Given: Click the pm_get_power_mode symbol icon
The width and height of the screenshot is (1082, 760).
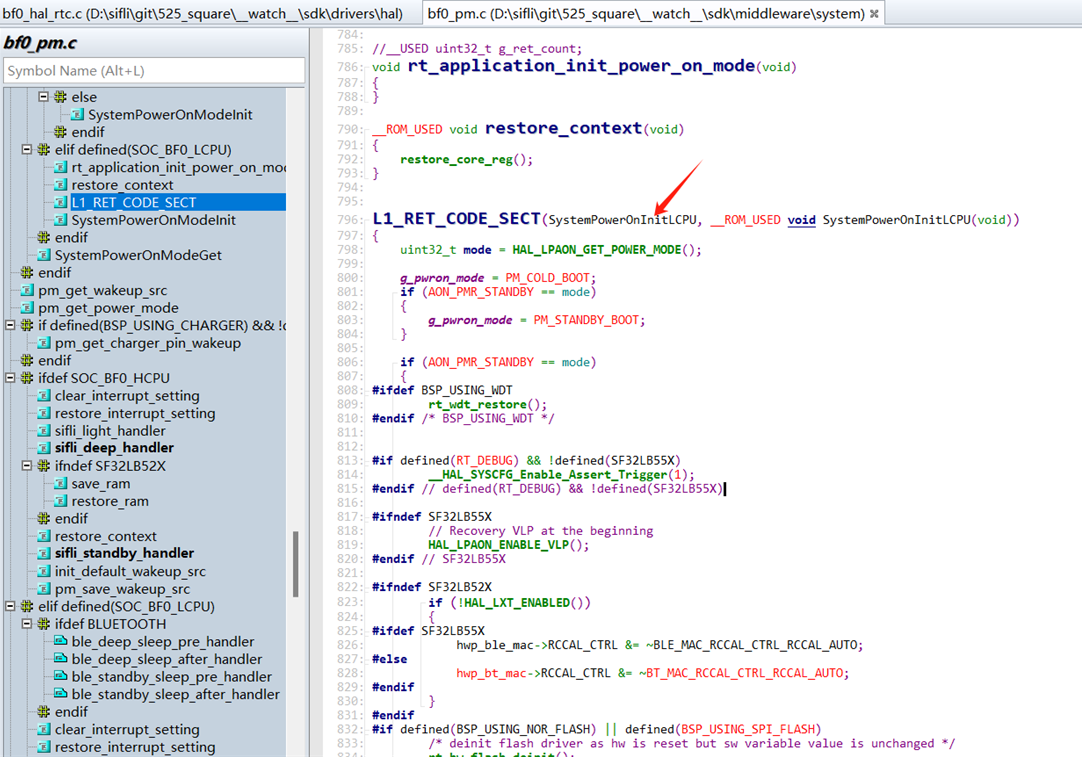Looking at the screenshot, I should pyautogui.click(x=28, y=308).
